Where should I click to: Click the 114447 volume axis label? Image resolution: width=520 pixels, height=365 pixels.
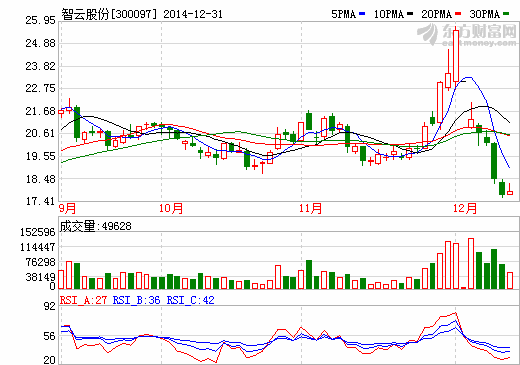pyautogui.click(x=38, y=247)
